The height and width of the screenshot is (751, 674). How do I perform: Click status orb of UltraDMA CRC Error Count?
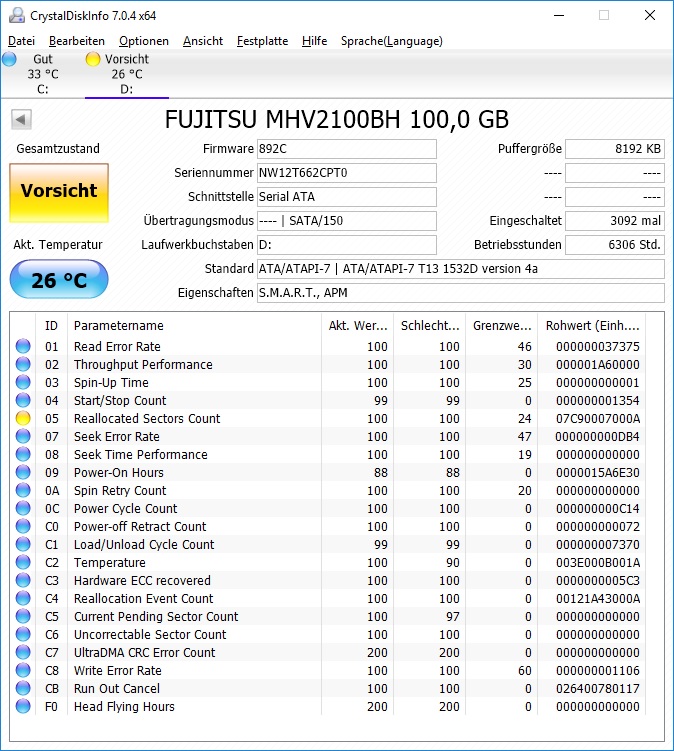tap(23, 652)
